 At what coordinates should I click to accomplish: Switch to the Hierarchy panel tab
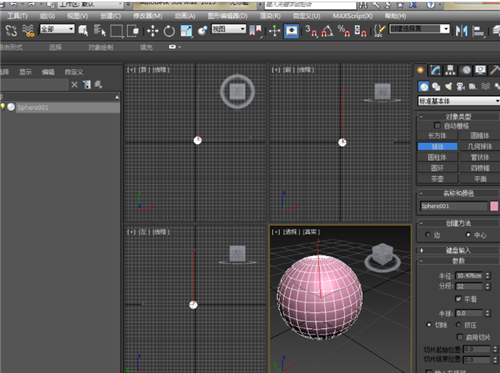coord(450,70)
